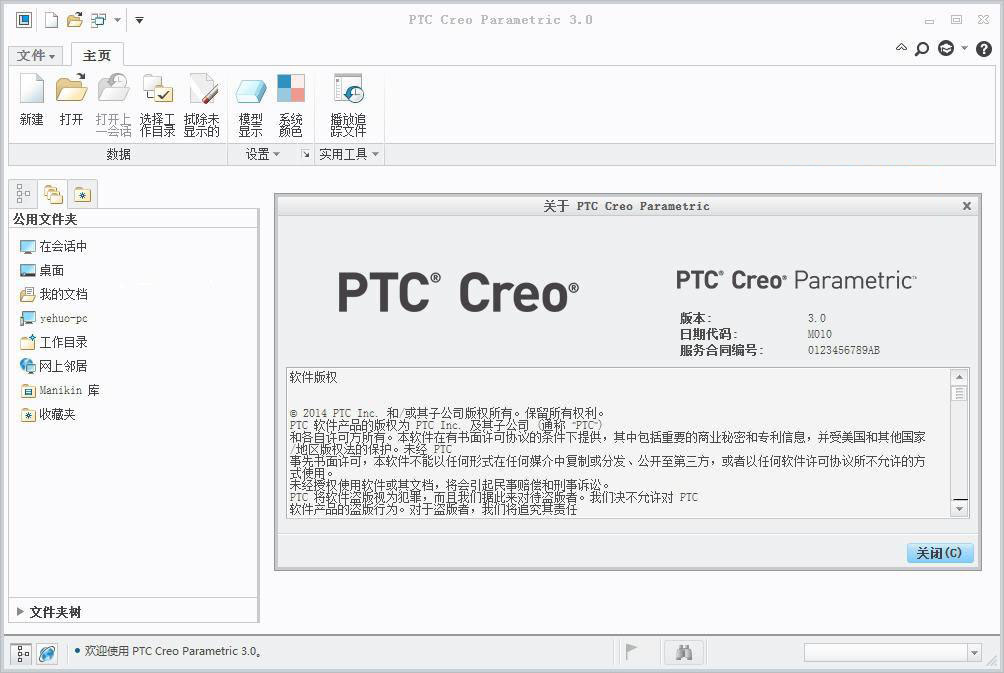Switch to the 主页 ribbon tab

pyautogui.click(x=97, y=55)
